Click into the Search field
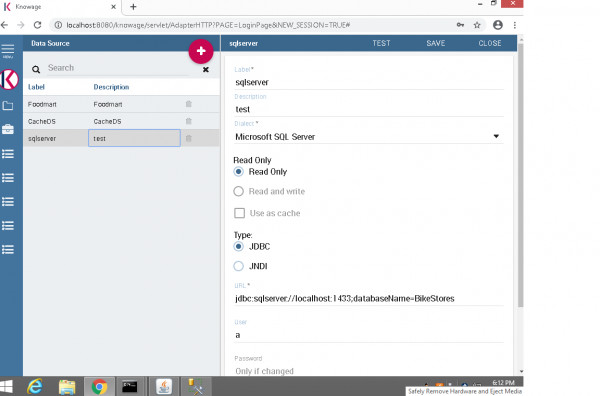Screen dimensions: 600x396 [118, 68]
